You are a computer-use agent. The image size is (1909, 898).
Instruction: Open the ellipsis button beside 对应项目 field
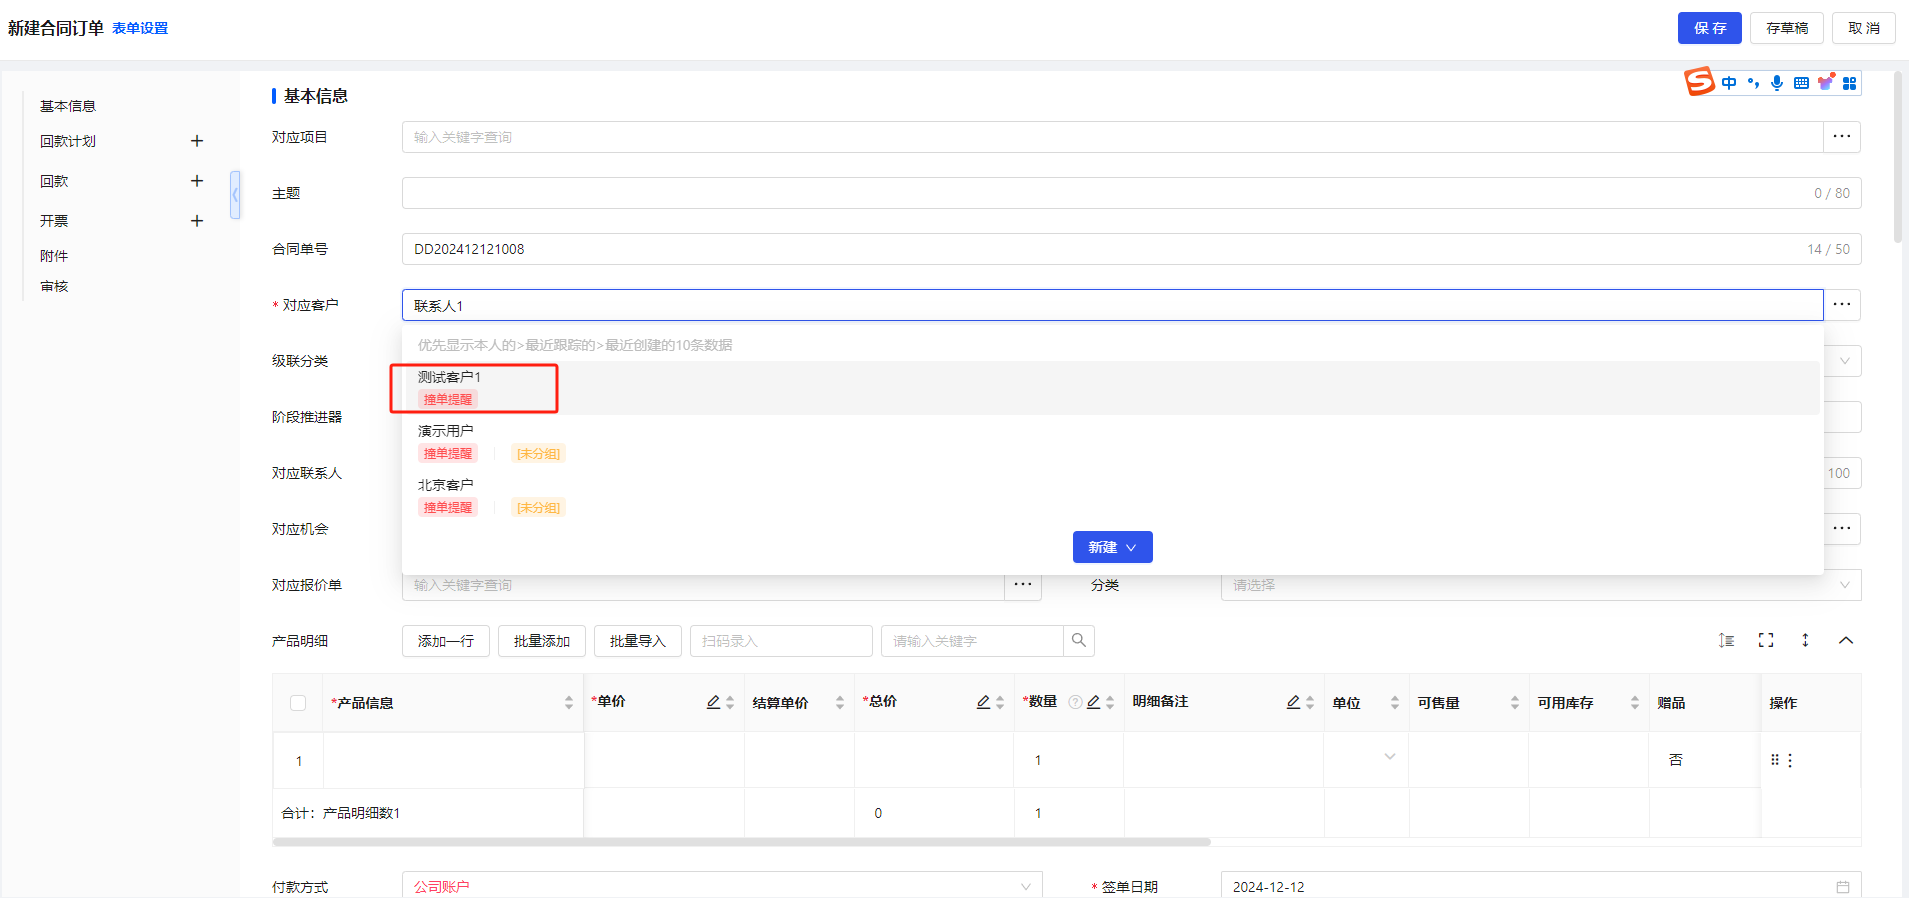(x=1842, y=137)
